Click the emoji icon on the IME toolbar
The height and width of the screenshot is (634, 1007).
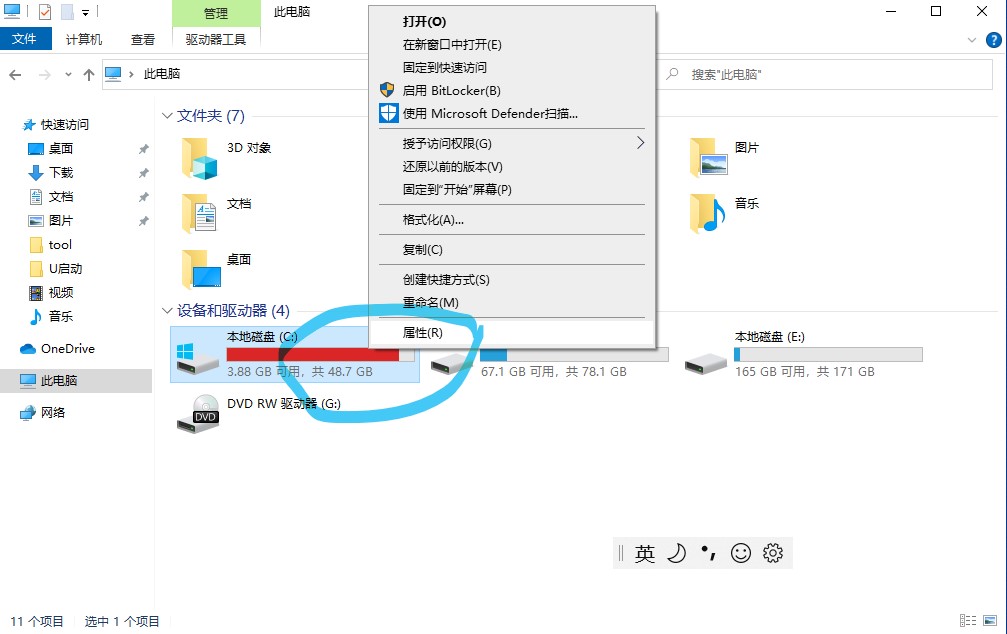740,552
